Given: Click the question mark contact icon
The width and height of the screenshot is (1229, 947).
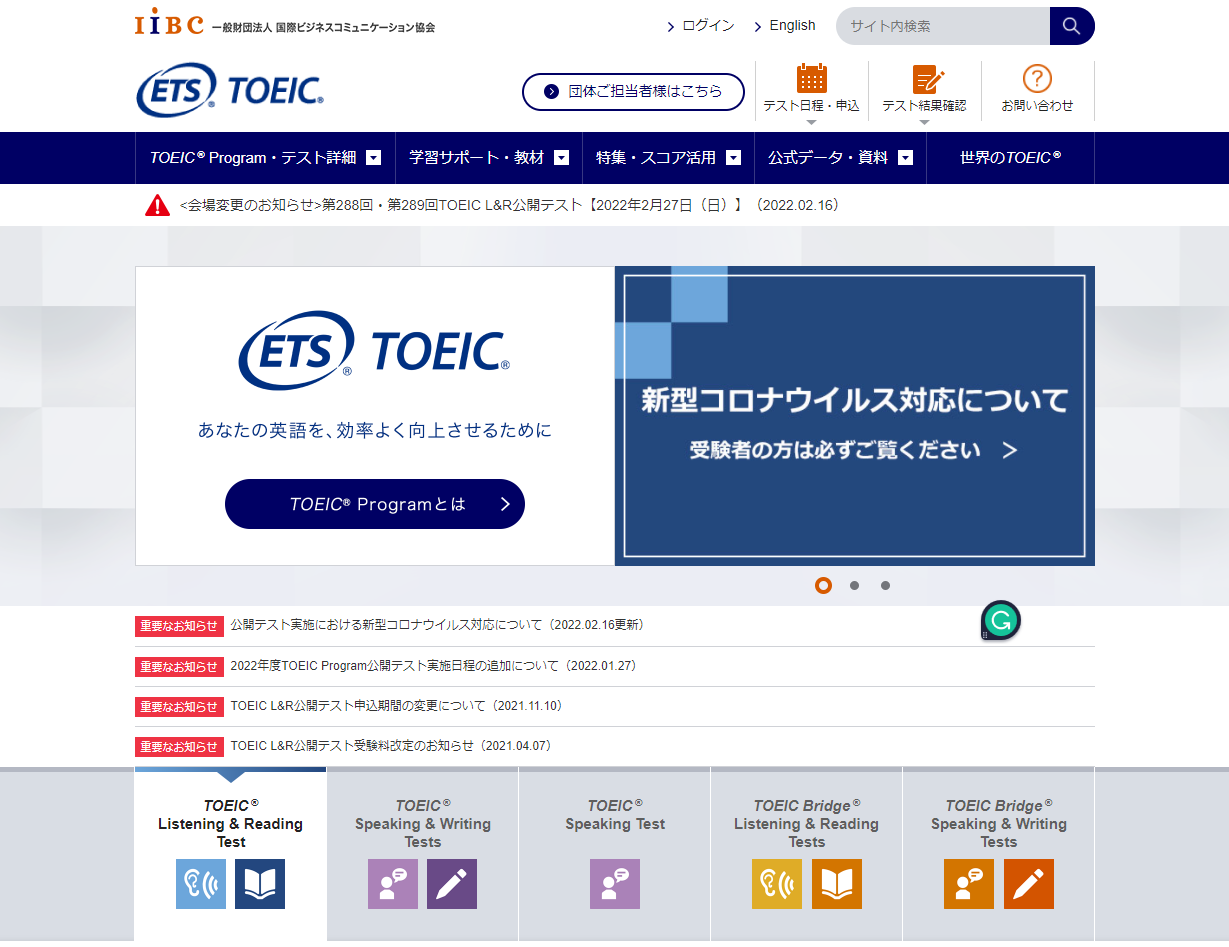Looking at the screenshot, I should (1037, 79).
